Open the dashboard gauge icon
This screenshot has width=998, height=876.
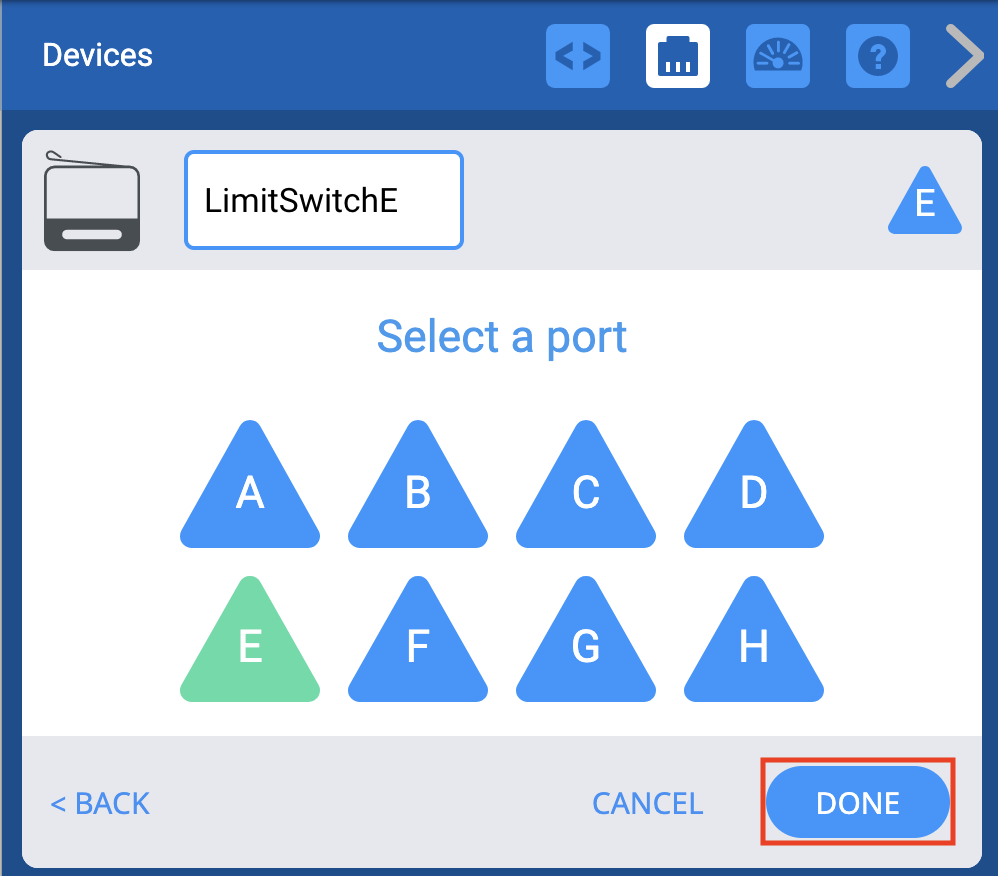pos(778,55)
